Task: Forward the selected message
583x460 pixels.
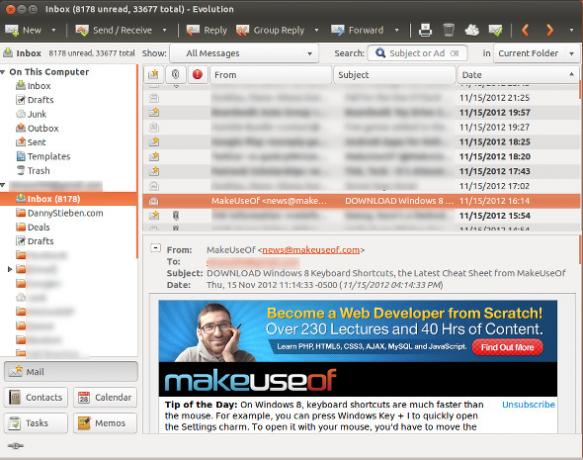Action: point(357,30)
